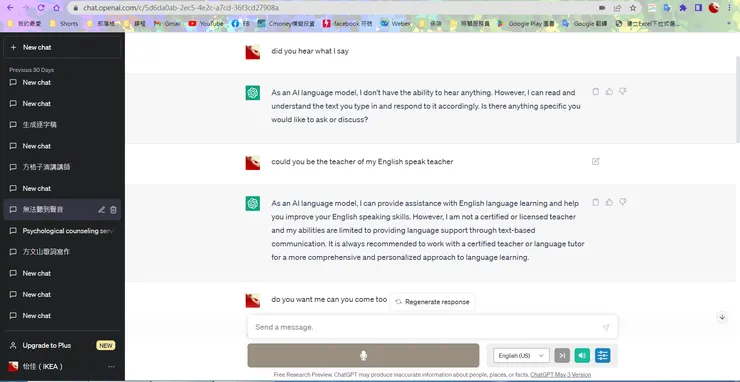Click the send message paper plane icon

tap(606, 327)
